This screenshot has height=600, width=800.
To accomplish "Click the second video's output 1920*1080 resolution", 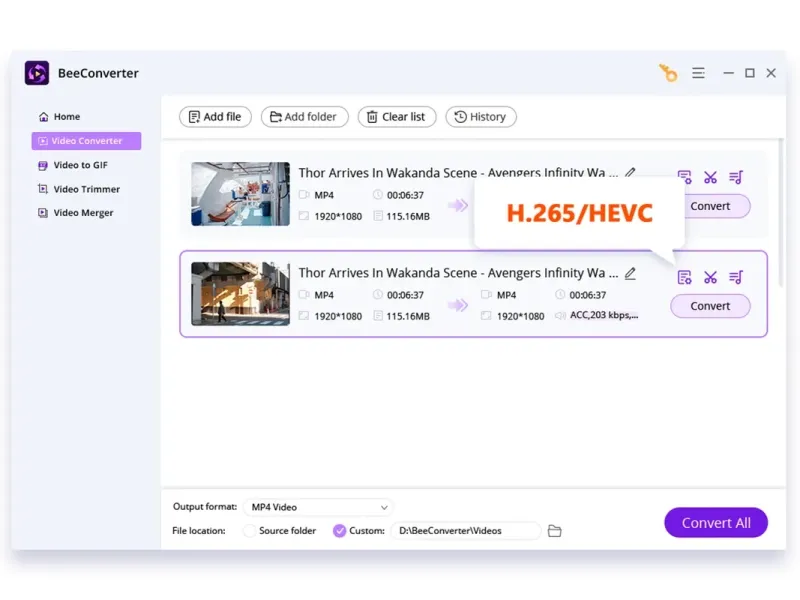I will click(x=520, y=316).
